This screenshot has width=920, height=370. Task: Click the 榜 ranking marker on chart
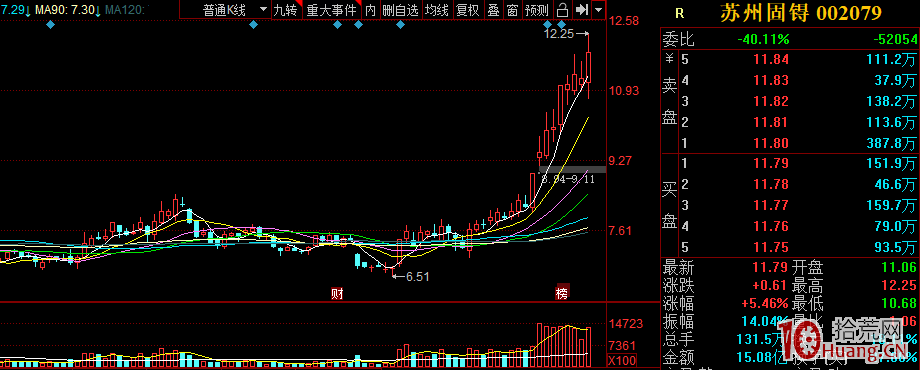pos(563,294)
